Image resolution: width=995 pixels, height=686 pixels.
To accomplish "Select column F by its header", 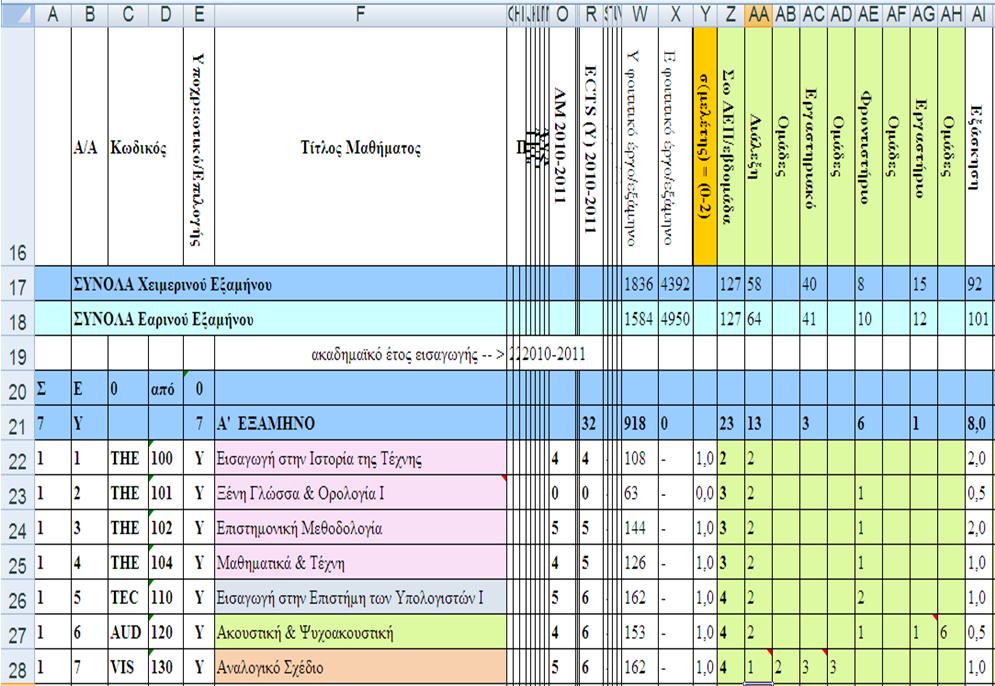I will click(x=360, y=15).
